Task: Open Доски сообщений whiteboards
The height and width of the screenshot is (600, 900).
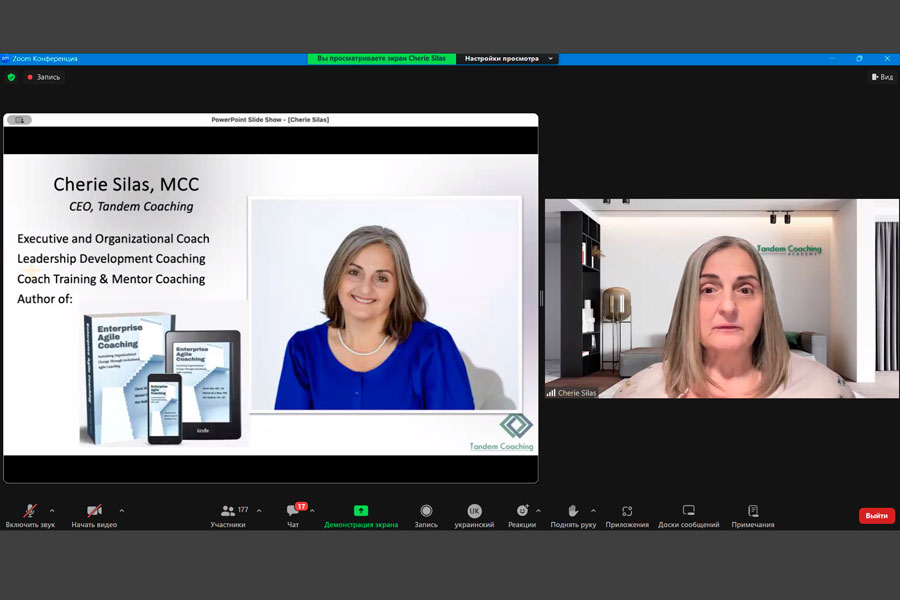Action: [x=688, y=511]
